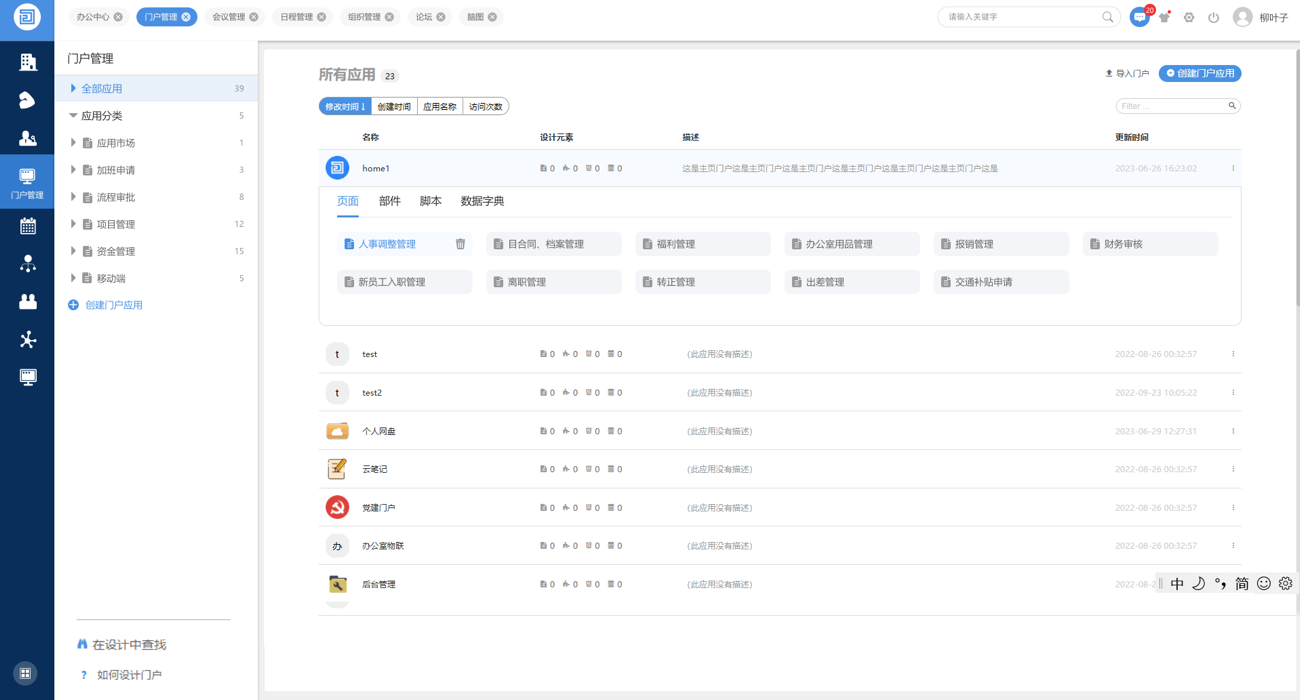
Task: Sort apps by 访问次数
Action: point(486,107)
